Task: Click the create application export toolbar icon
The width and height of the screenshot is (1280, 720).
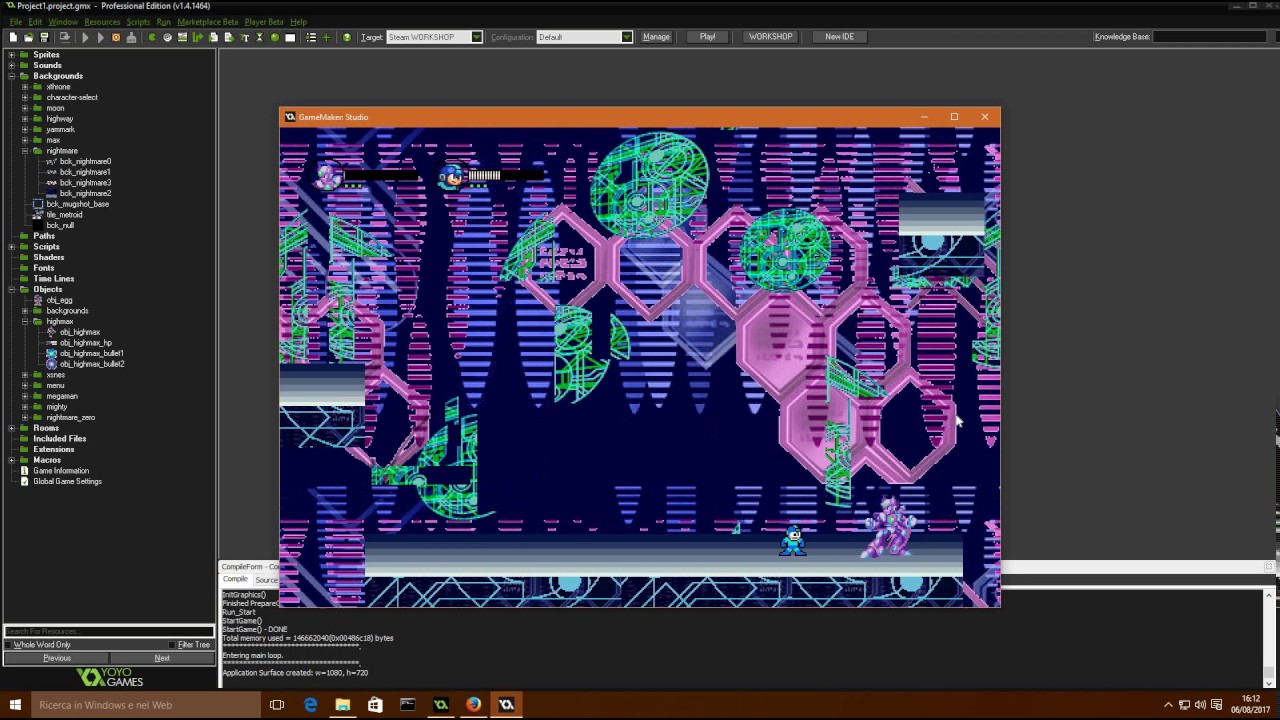Action: click(x=65, y=37)
